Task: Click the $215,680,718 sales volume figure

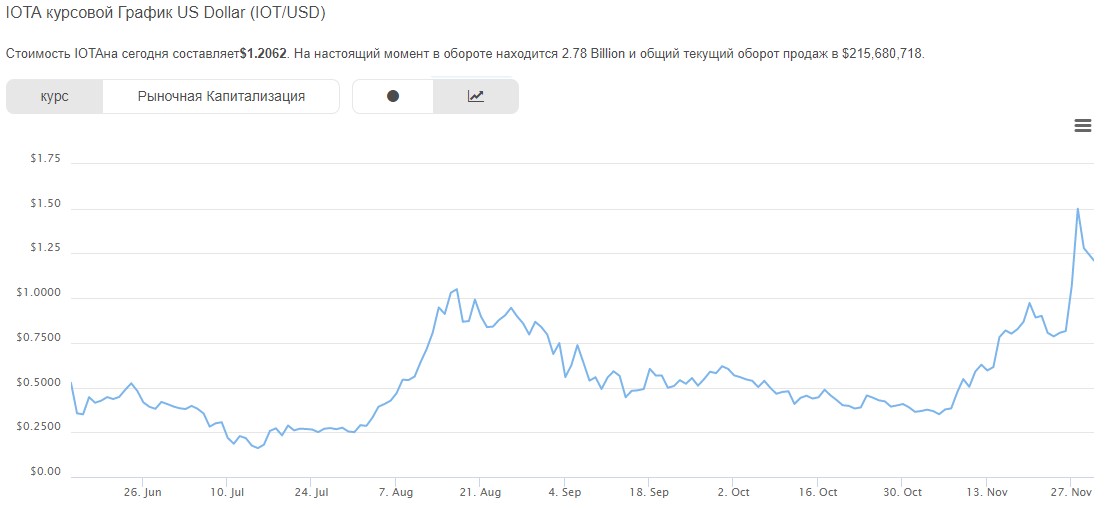Action: [x=882, y=53]
